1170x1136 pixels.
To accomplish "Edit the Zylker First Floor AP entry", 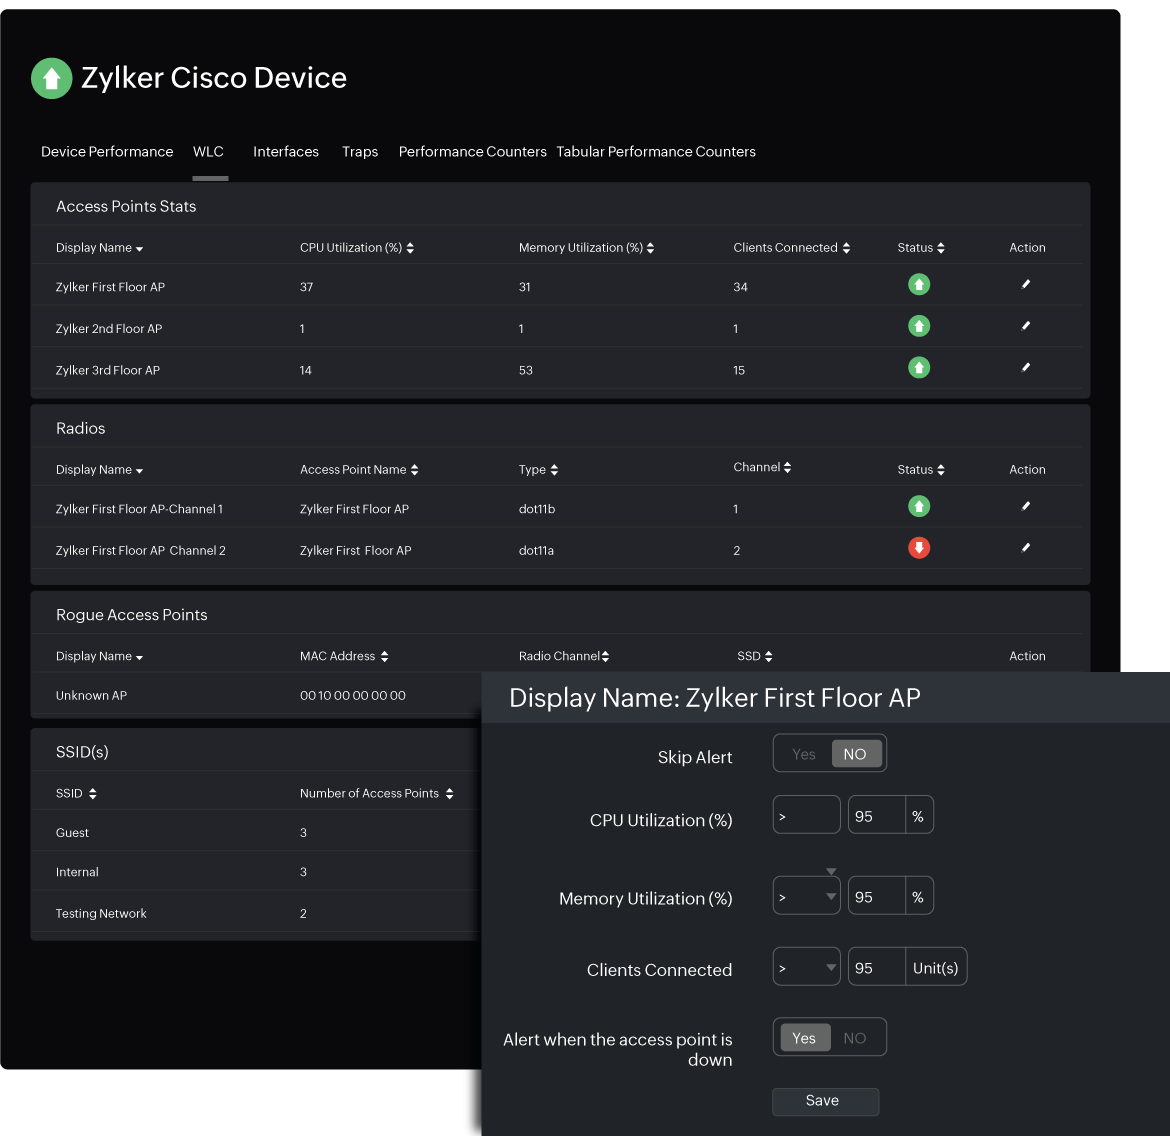I will [x=1026, y=284].
